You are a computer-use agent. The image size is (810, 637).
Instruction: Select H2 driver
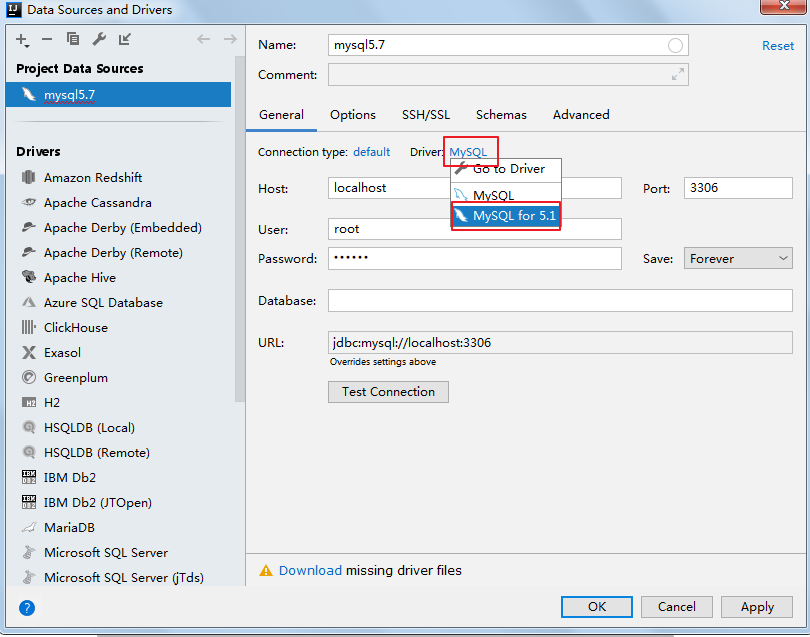click(x=51, y=402)
